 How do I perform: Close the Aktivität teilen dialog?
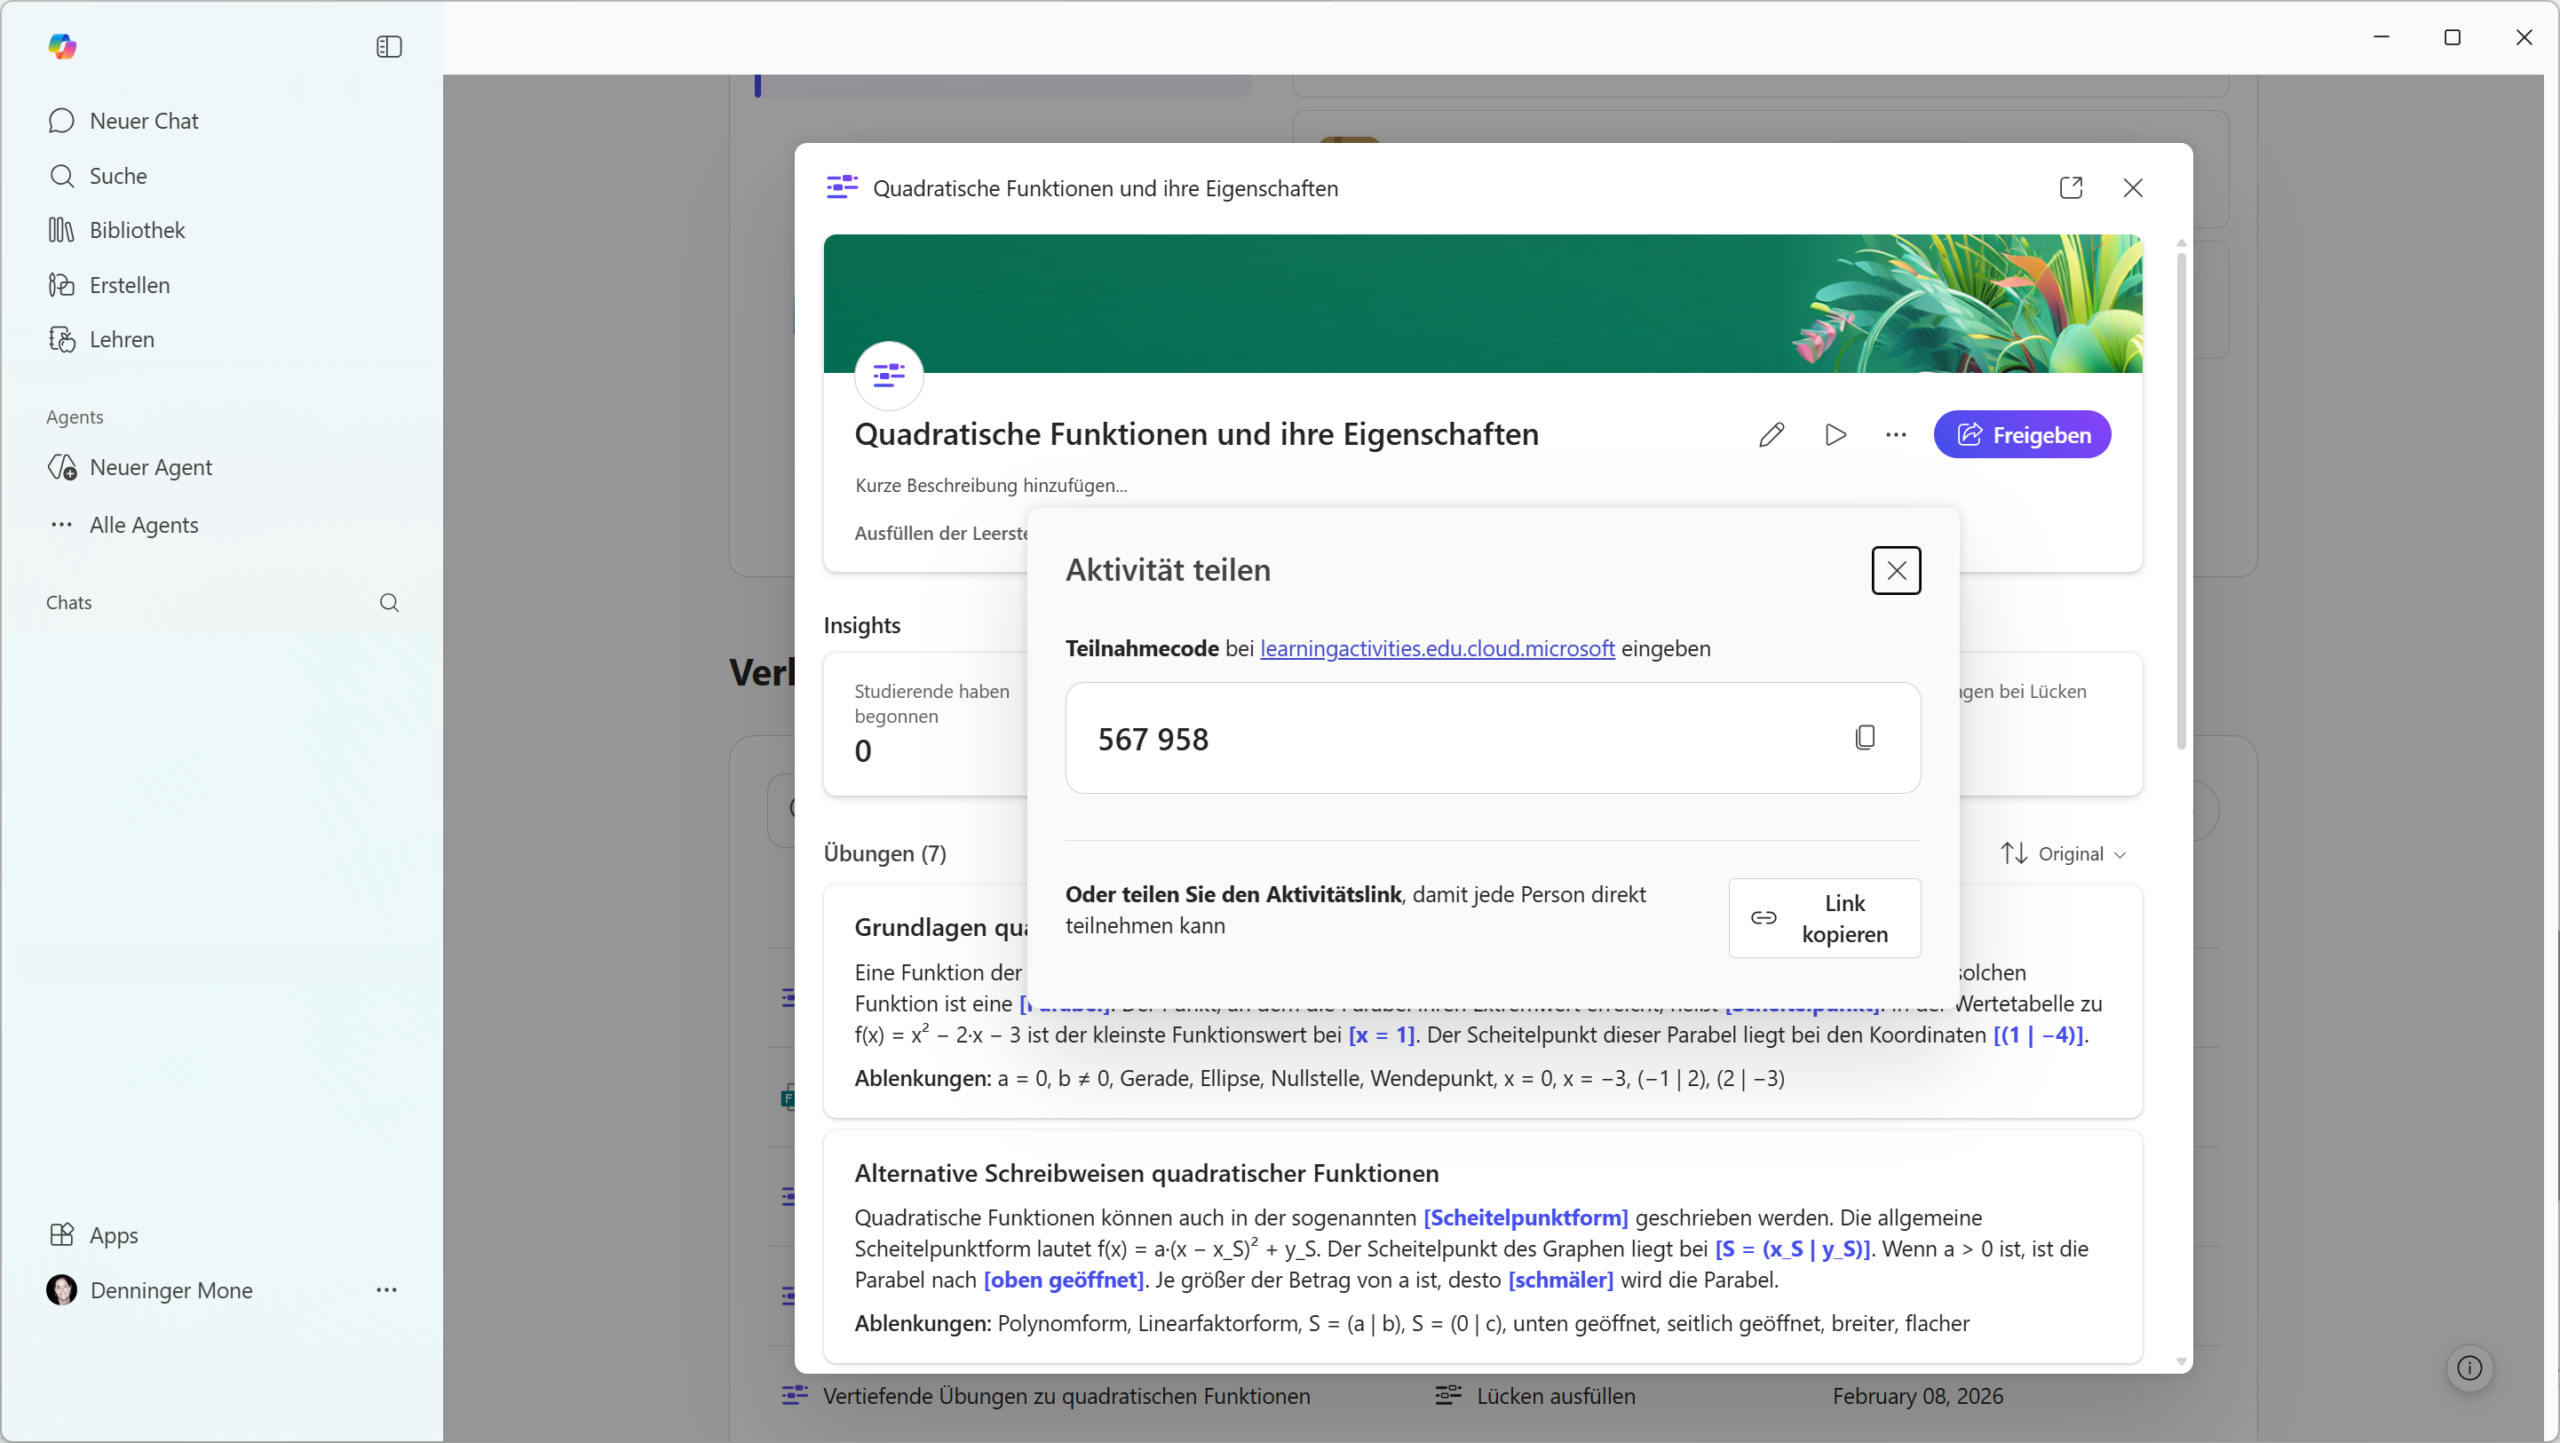coord(1895,570)
